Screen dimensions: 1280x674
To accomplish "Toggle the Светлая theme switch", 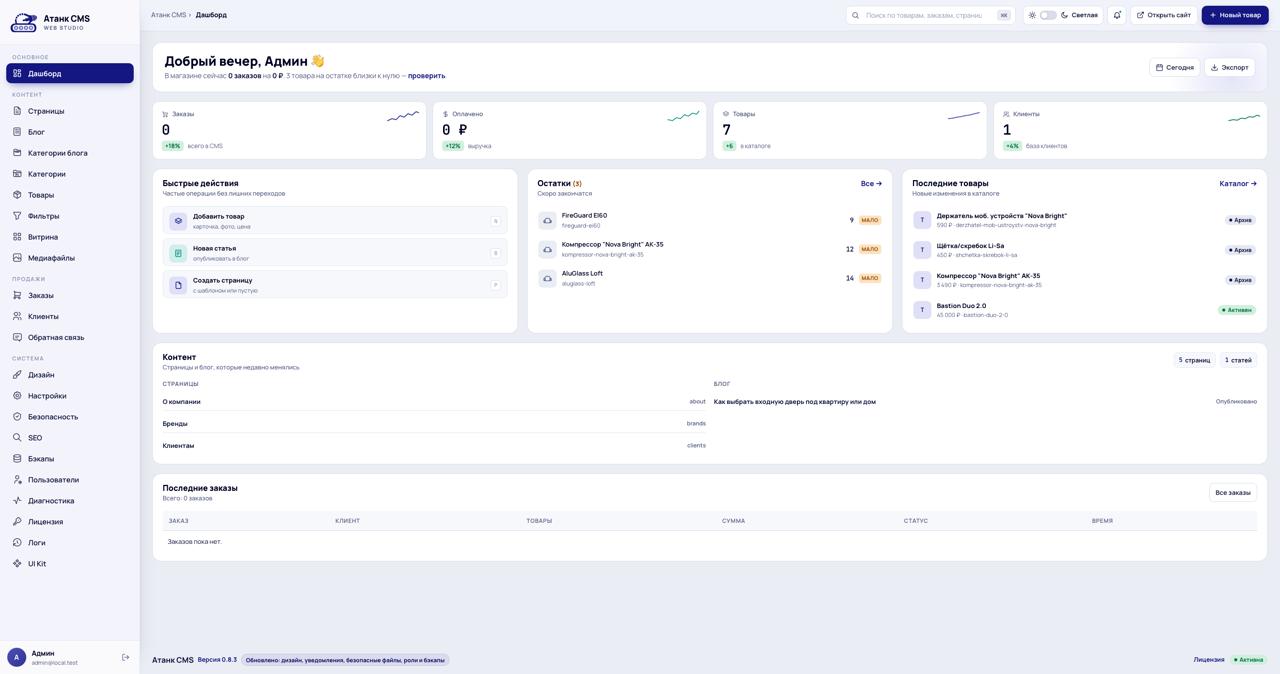I will [x=1048, y=15].
